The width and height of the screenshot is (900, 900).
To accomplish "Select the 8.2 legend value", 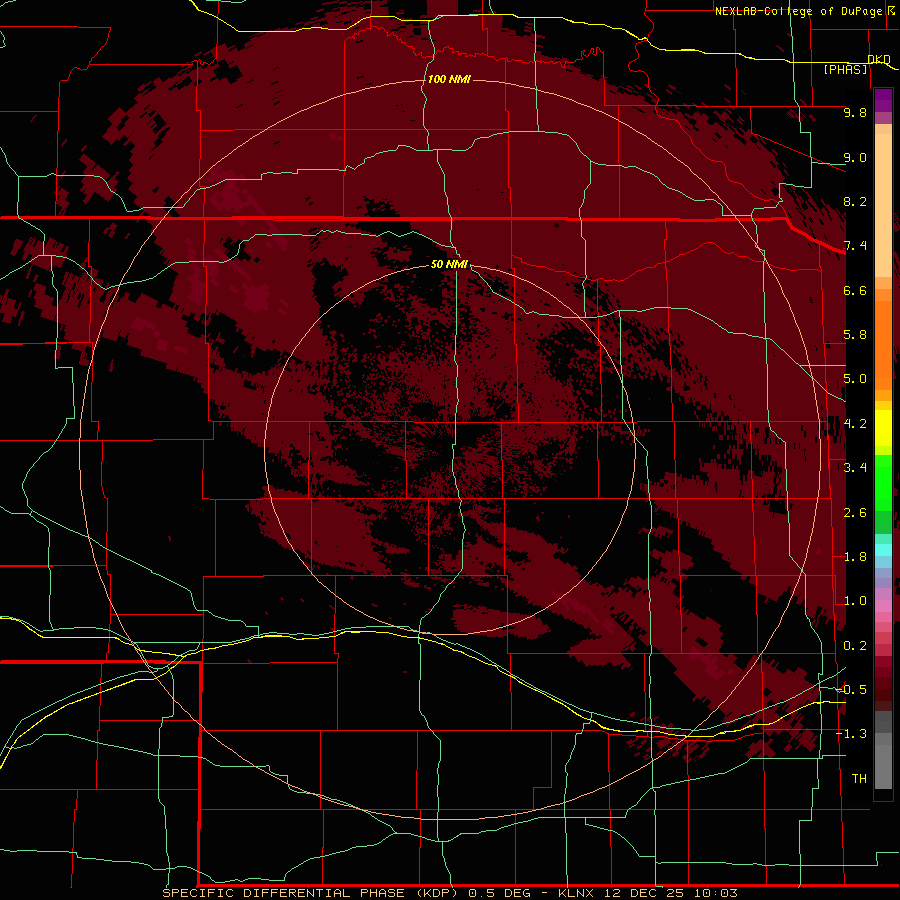I will 855,201.
